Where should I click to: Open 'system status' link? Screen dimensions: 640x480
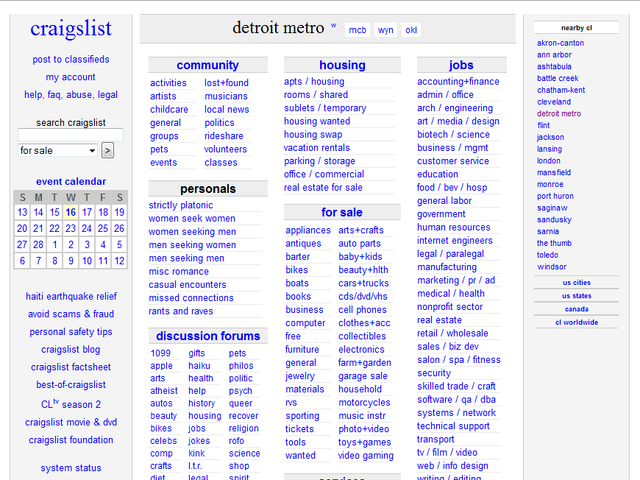71,468
